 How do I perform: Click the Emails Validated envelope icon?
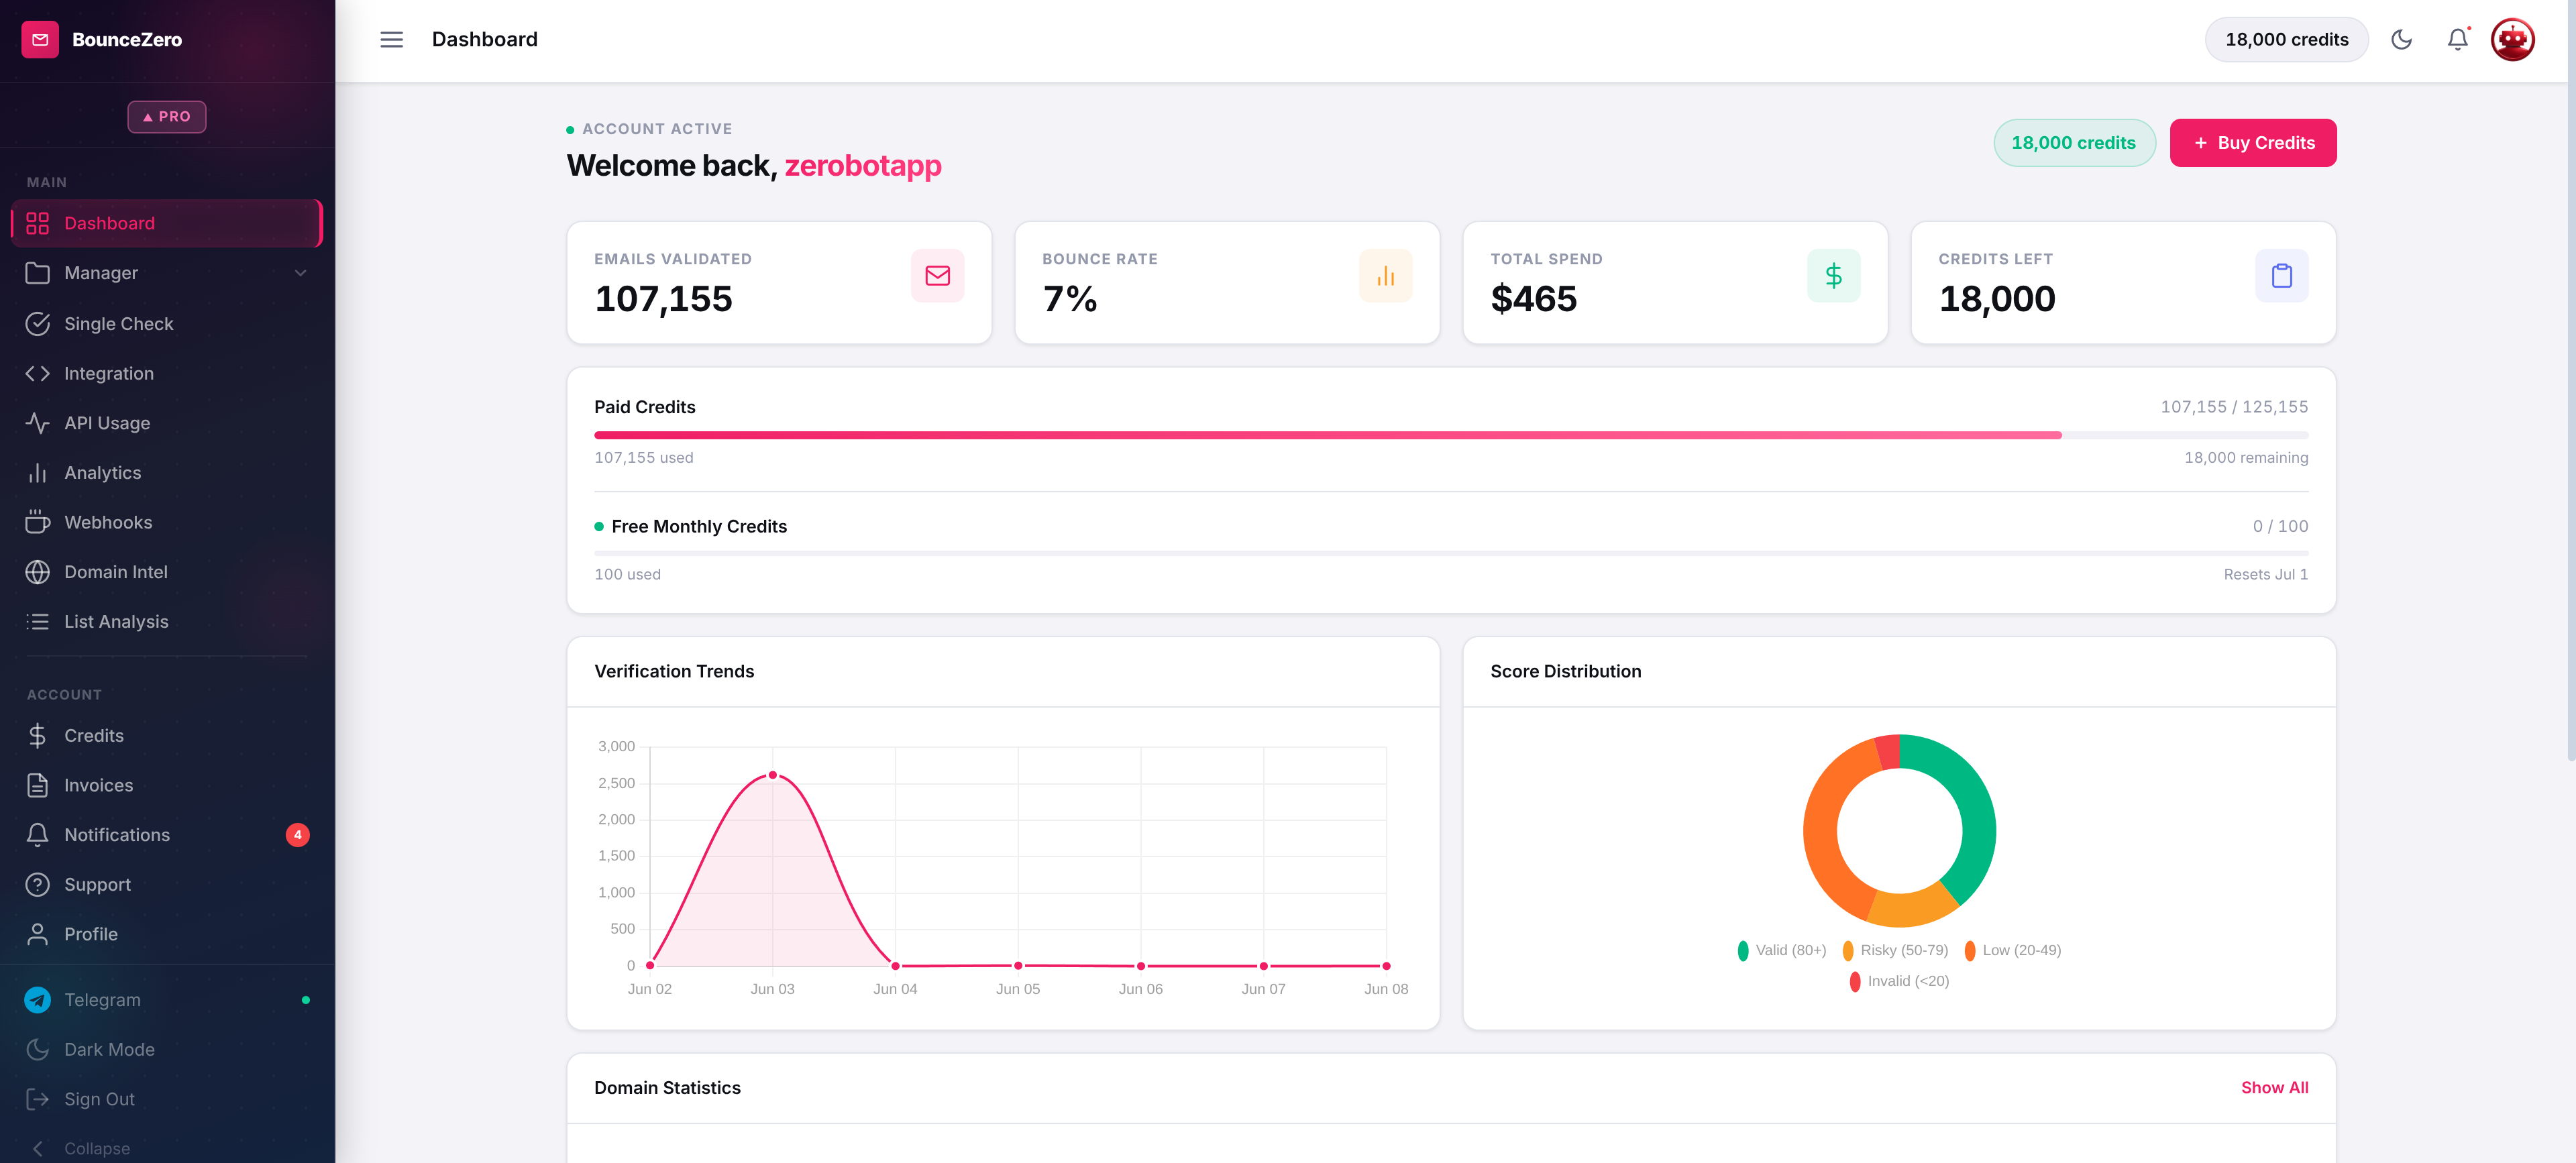point(937,275)
